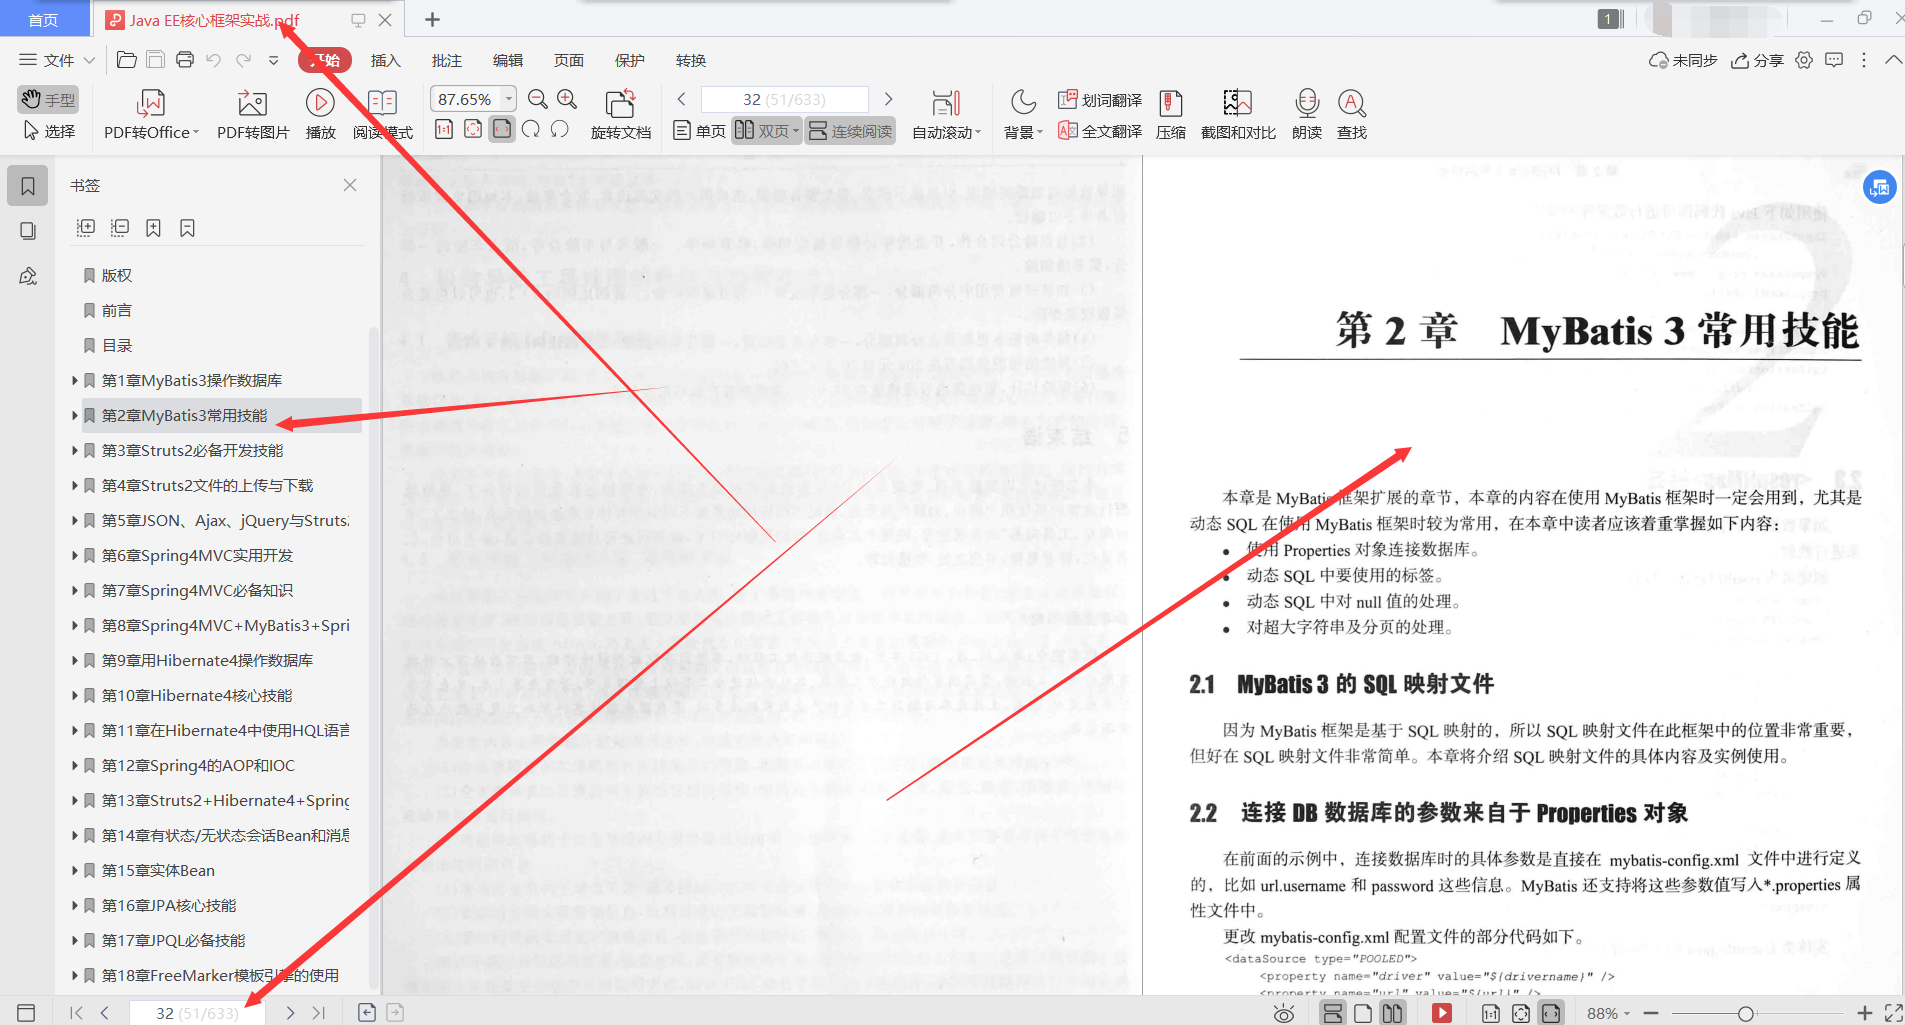Viewport: 1905px width, 1025px height.
Task: Toggle eye protection mode in status bar
Action: click(x=1284, y=1013)
